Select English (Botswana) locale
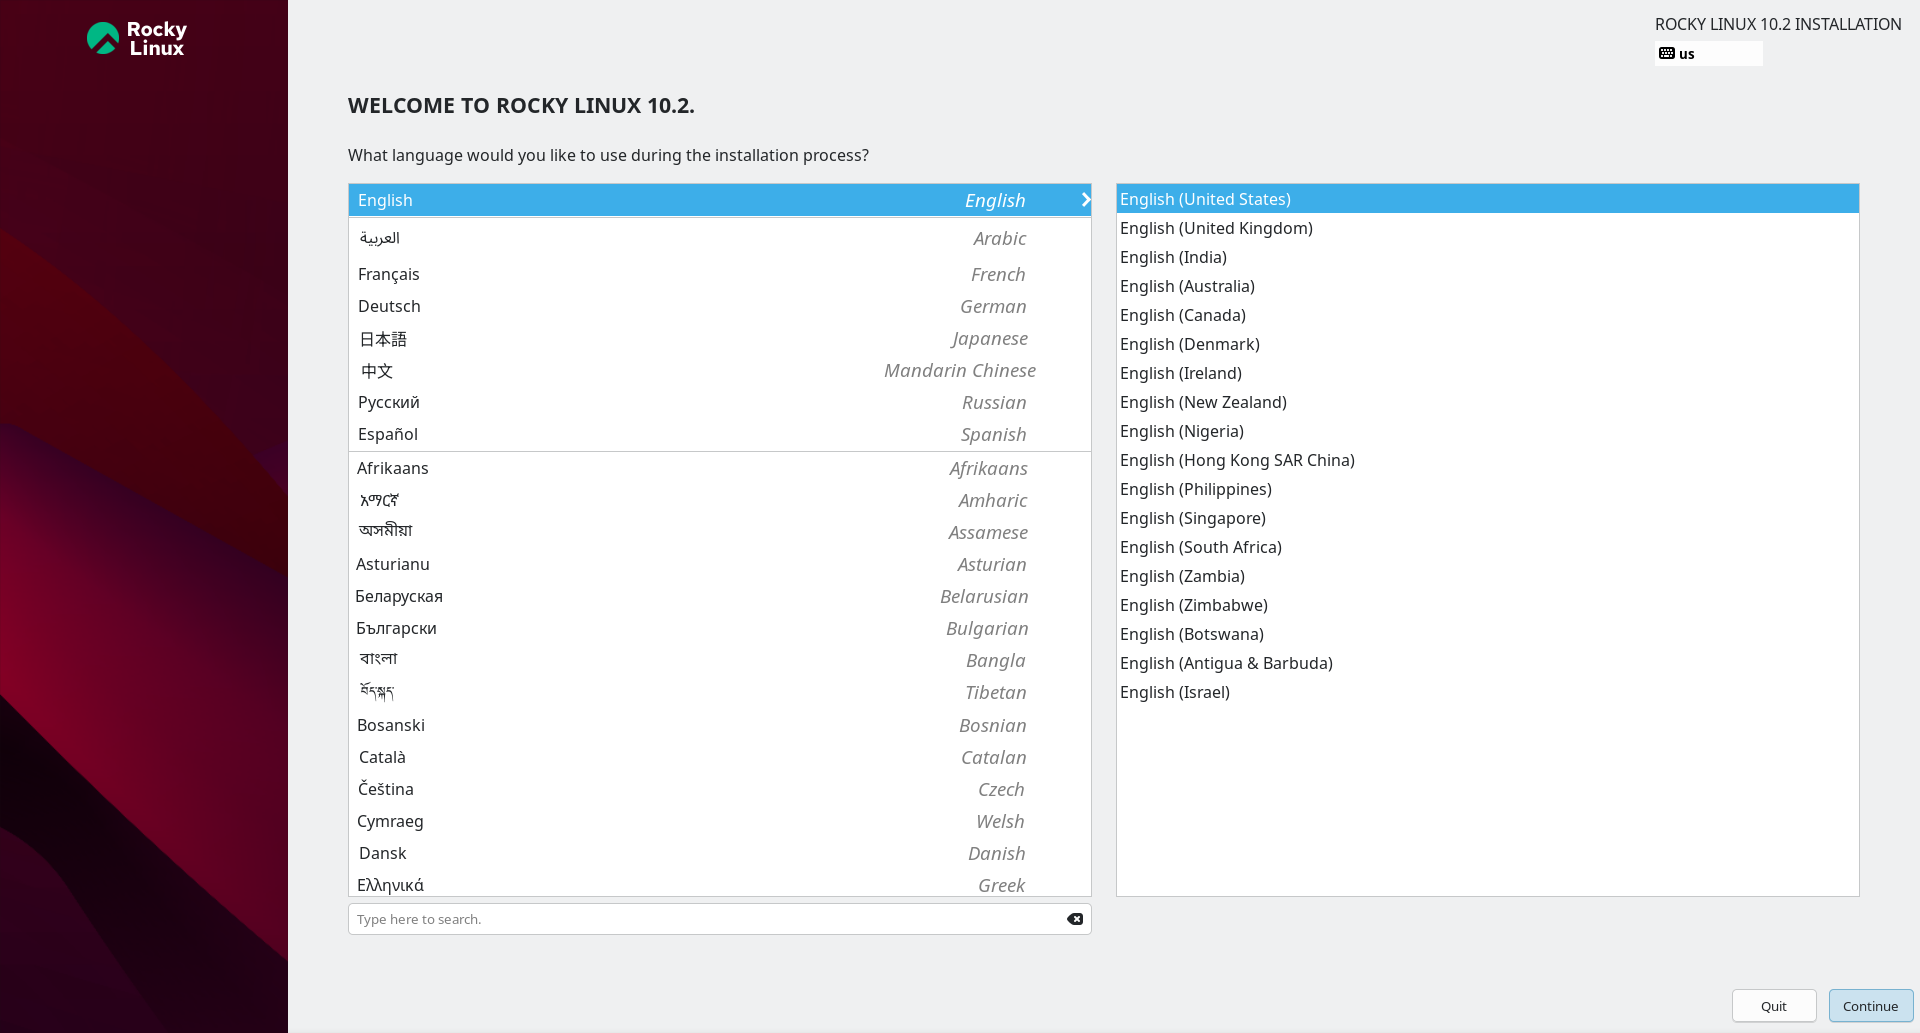The image size is (1920, 1033). (1488, 634)
